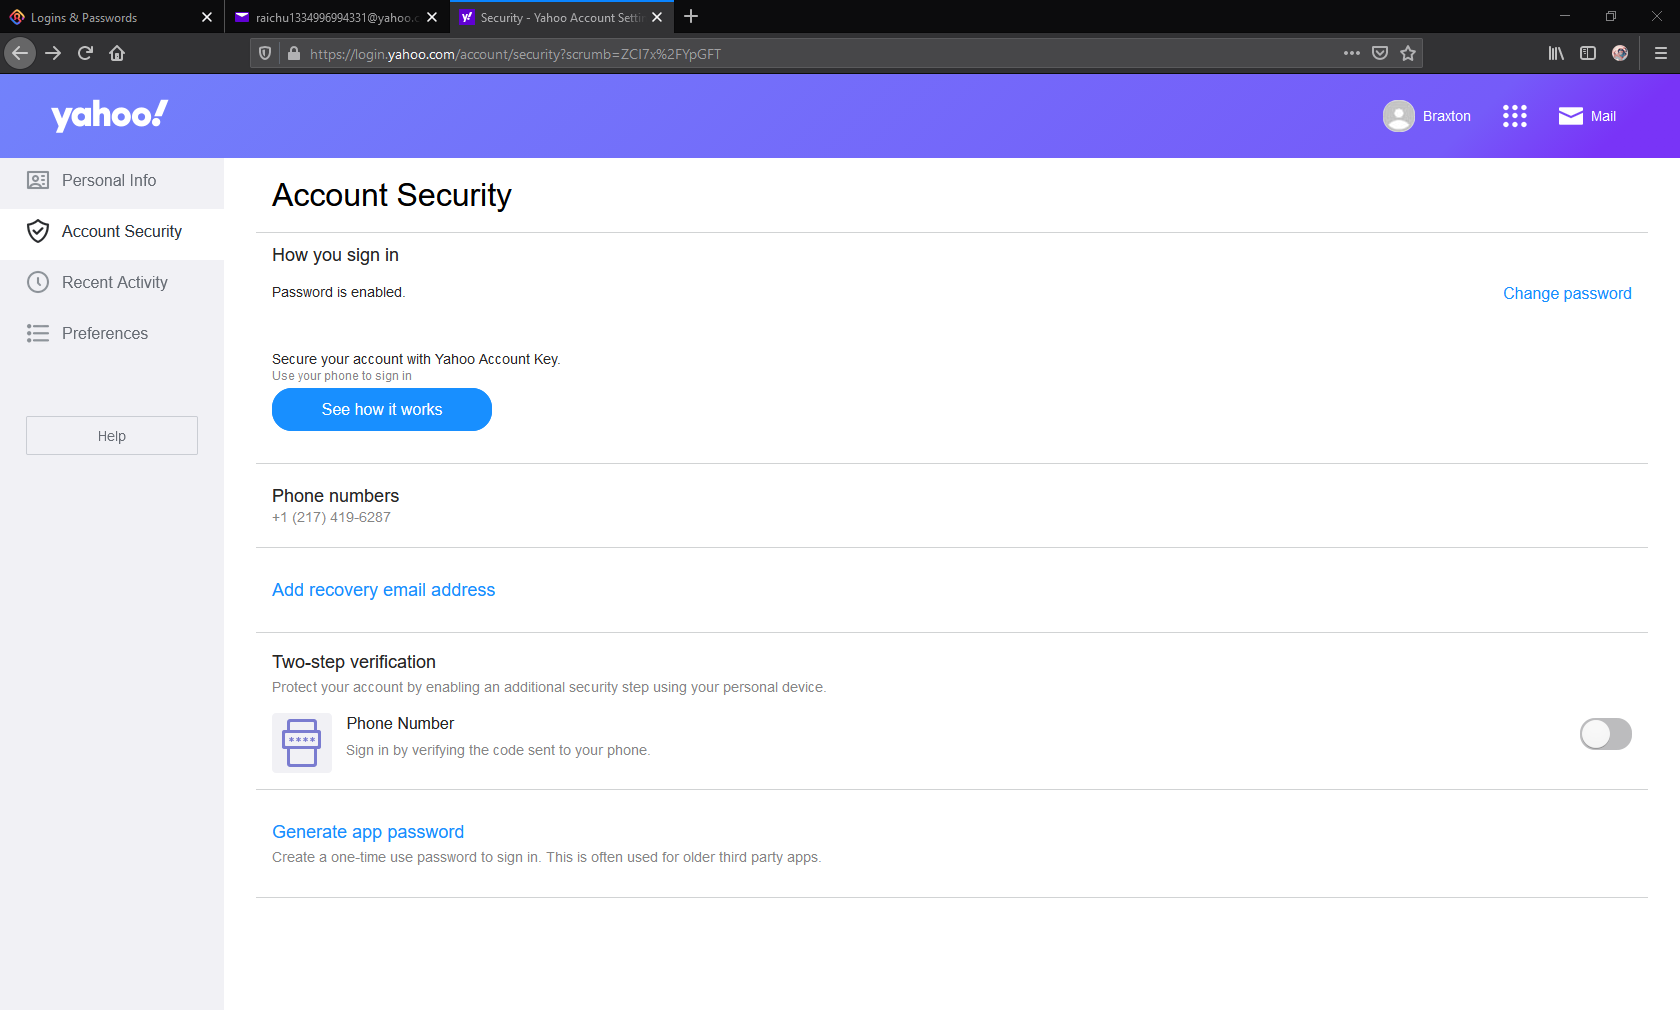
Task: Switch to raichu yahoo mail tab
Action: pyautogui.click(x=327, y=17)
